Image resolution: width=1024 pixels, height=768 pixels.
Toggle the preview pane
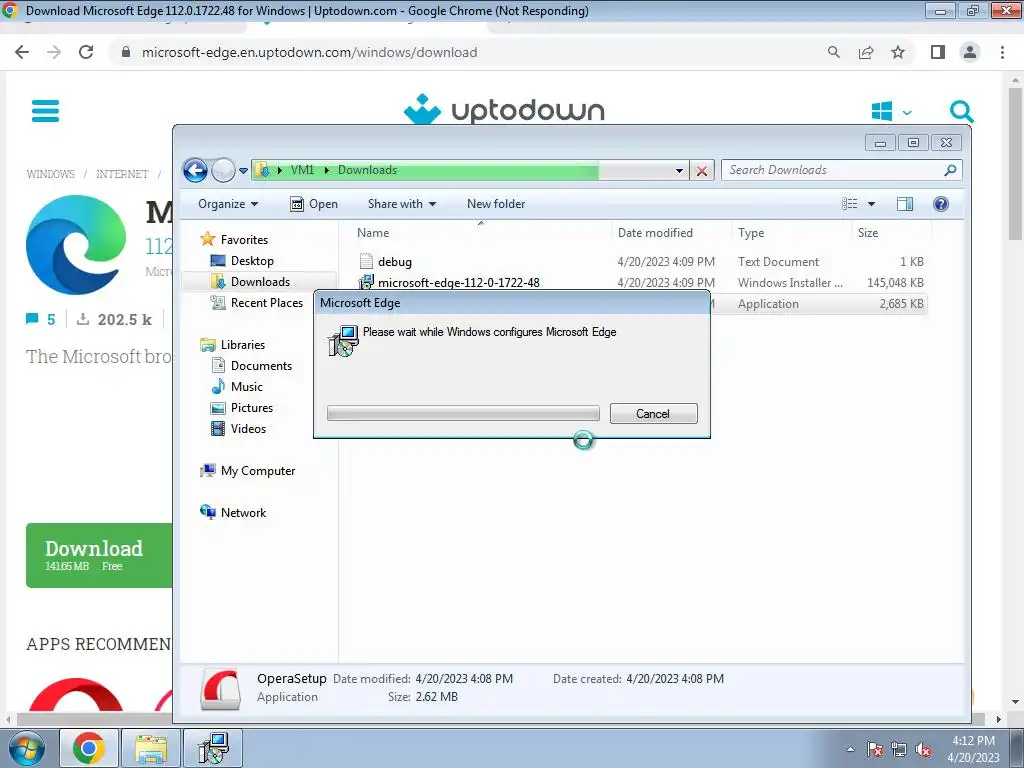click(904, 204)
